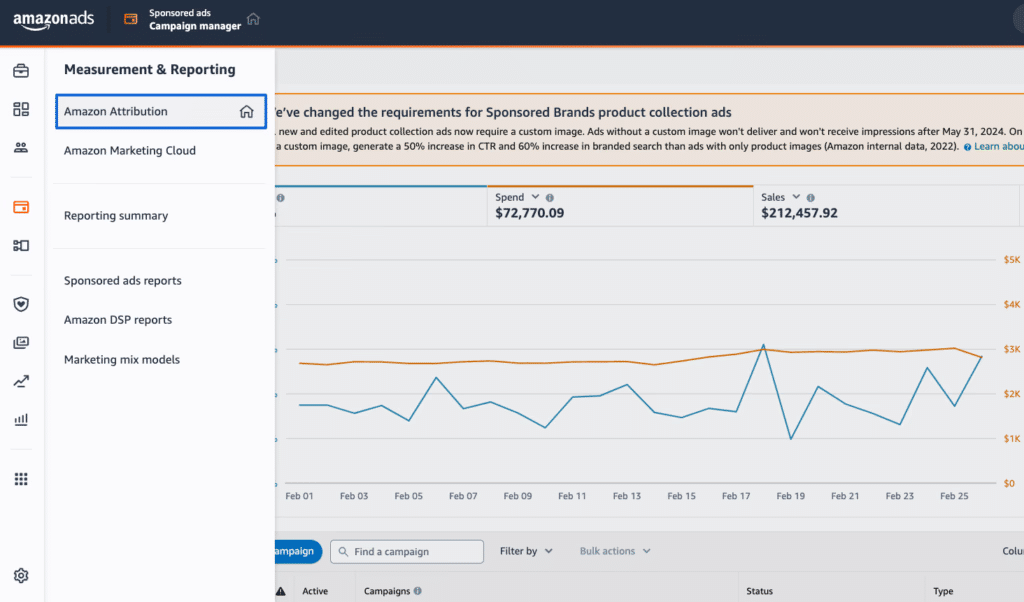Select Amazon Marketing Cloud menu item
The width and height of the screenshot is (1024, 602).
(130, 151)
